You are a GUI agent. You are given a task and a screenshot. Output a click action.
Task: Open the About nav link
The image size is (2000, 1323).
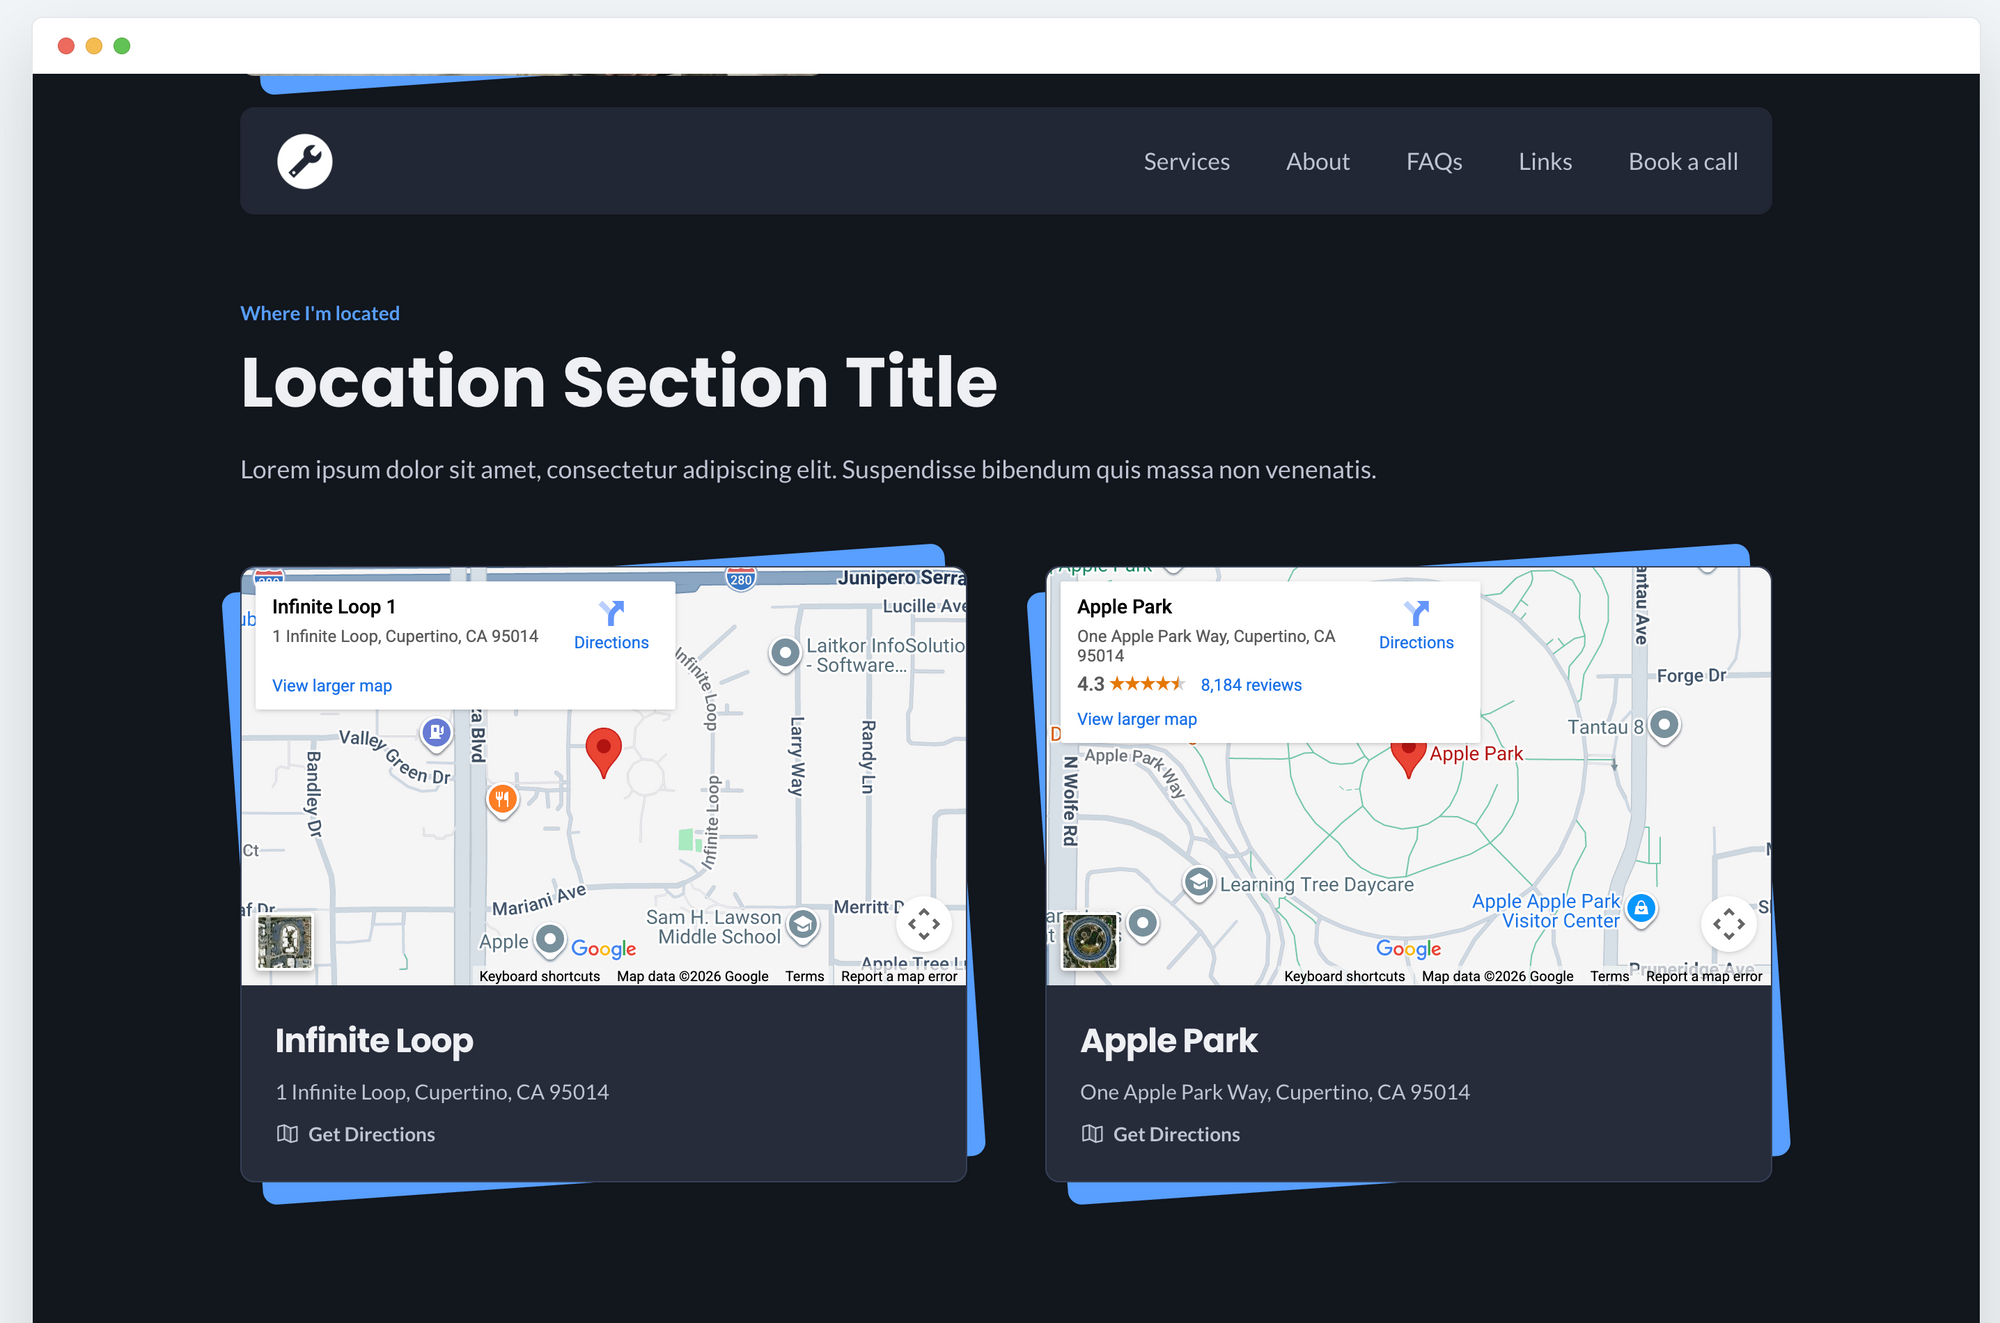pyautogui.click(x=1317, y=161)
